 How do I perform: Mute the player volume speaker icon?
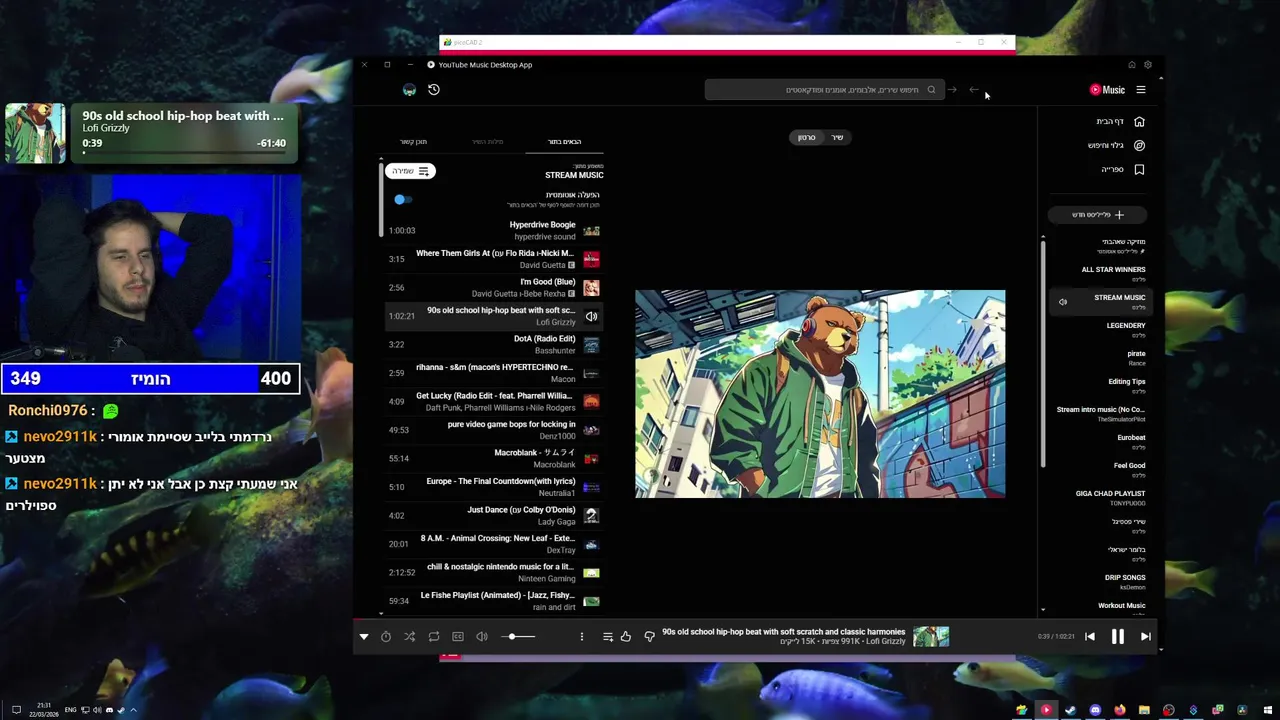482,636
